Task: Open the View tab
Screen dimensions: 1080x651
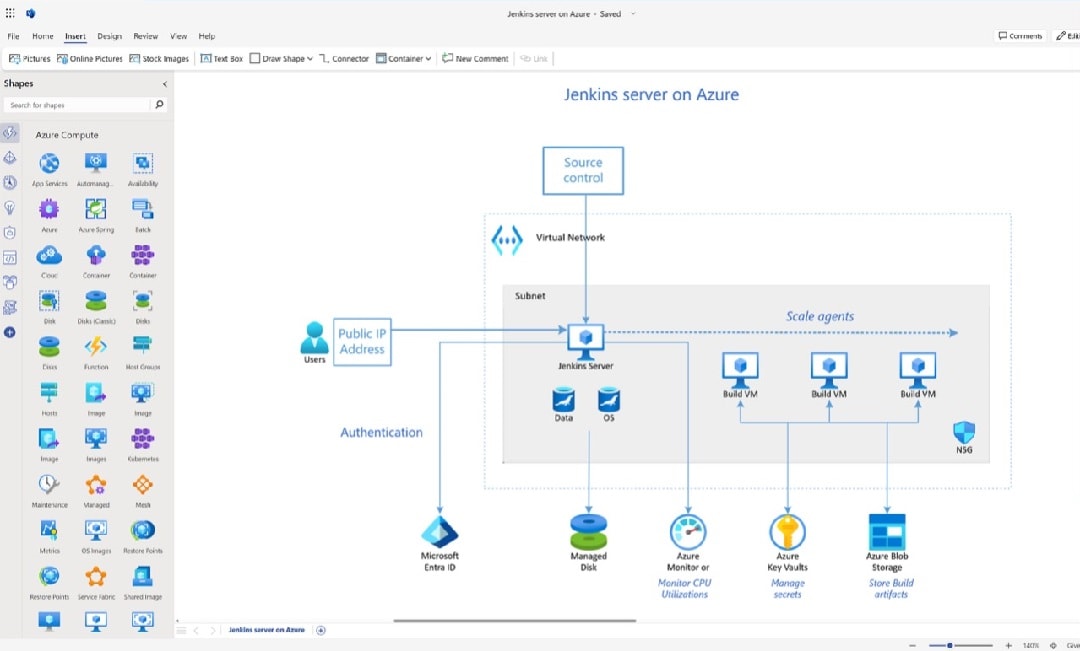Action: point(178,36)
